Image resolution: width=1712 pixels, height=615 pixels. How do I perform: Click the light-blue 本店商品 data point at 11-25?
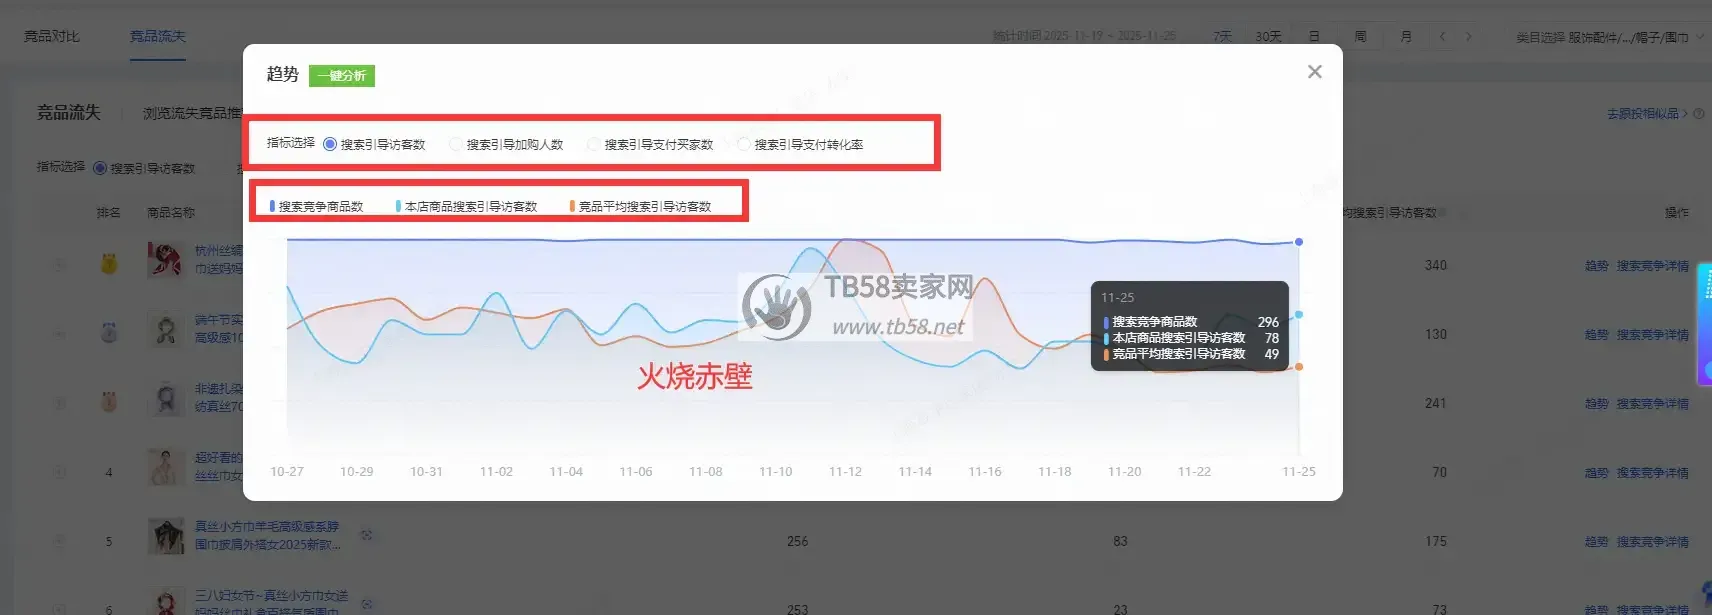[1299, 315]
